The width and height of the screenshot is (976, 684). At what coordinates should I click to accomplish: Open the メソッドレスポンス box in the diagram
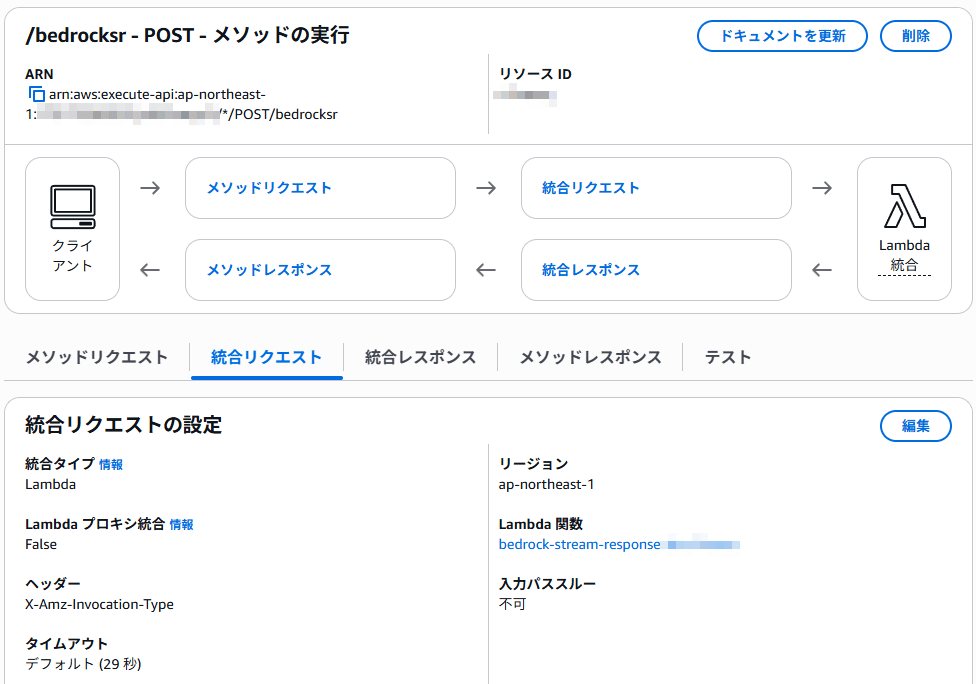(321, 270)
